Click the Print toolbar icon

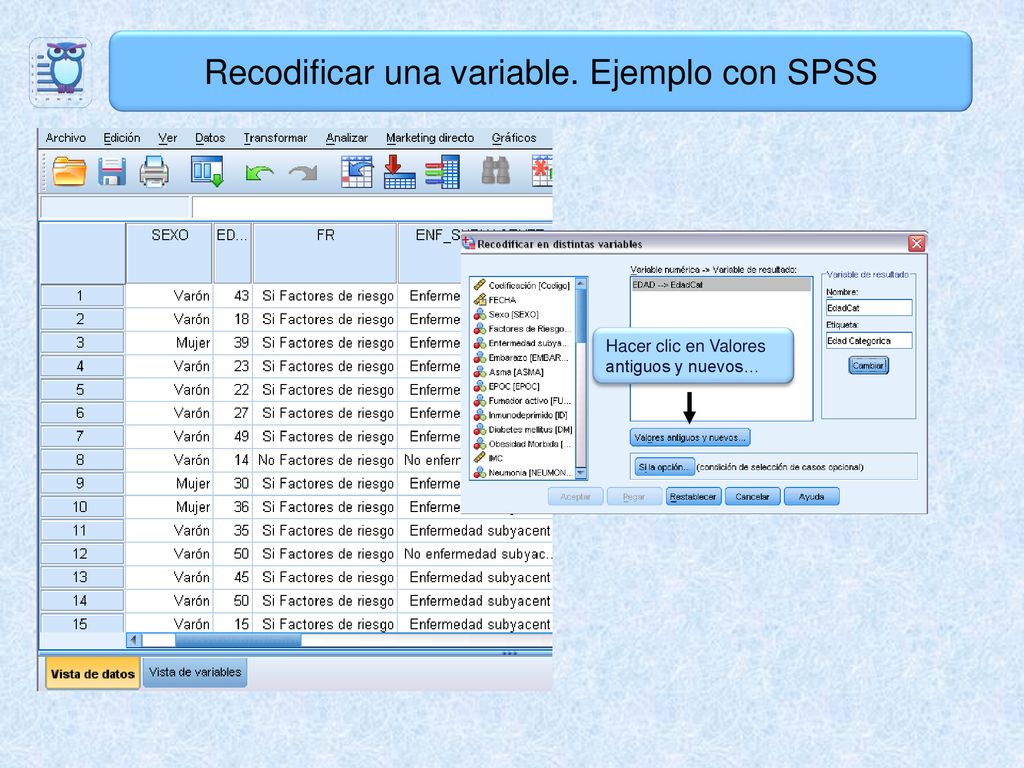tap(154, 172)
